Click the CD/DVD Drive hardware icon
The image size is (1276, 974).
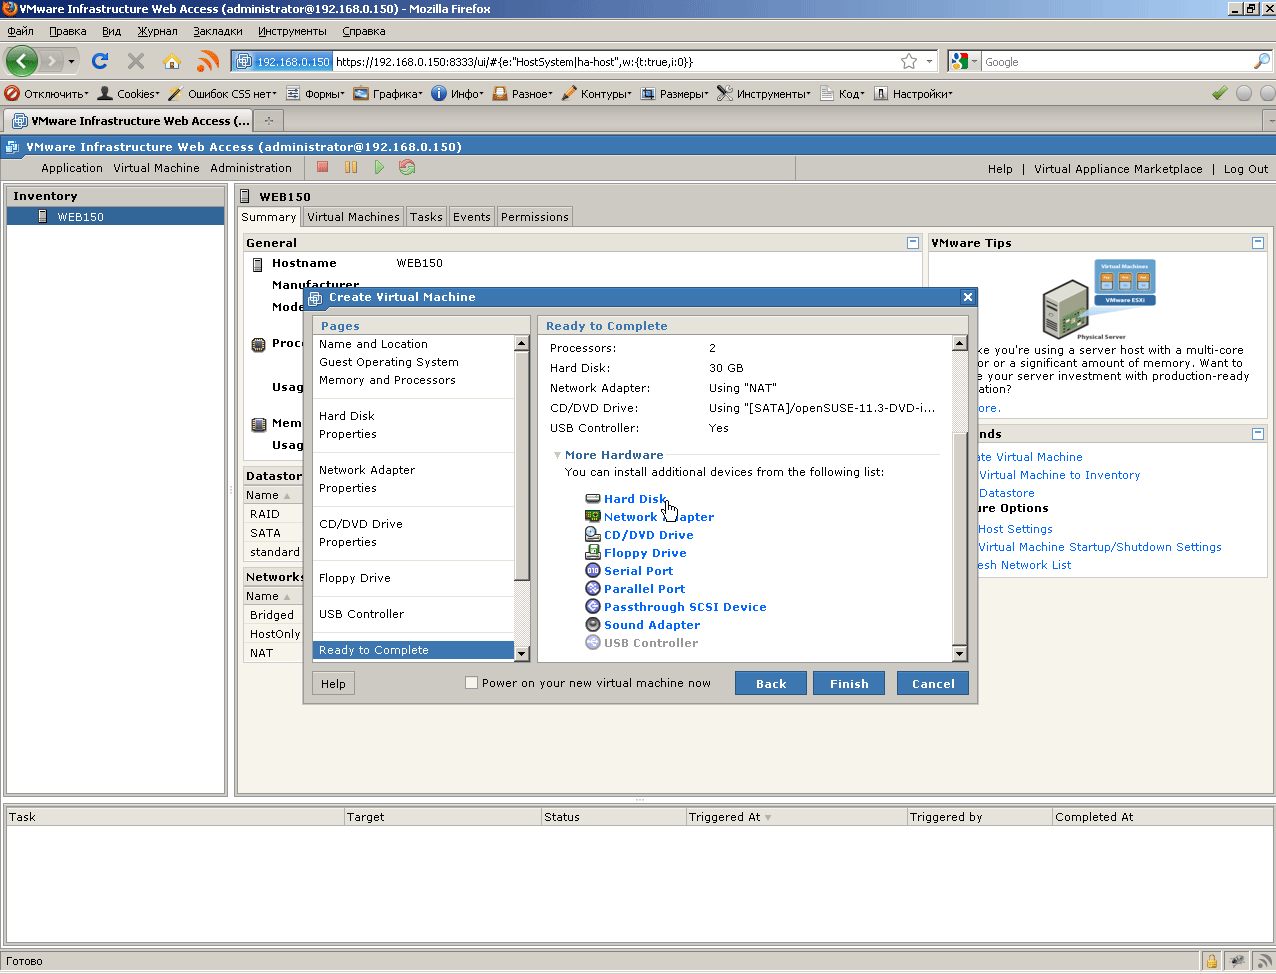pos(593,535)
